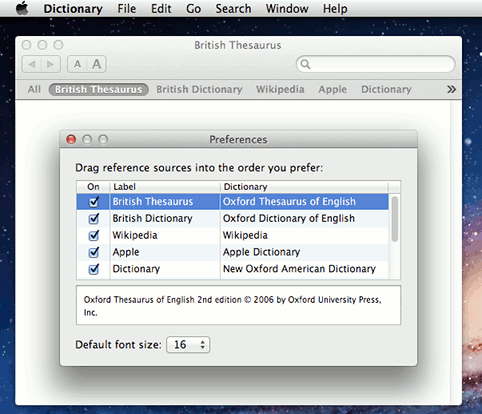This screenshot has width=482, height=414.
Task: Click the Oxford Thesaurus copyright description text
Action: (233, 306)
